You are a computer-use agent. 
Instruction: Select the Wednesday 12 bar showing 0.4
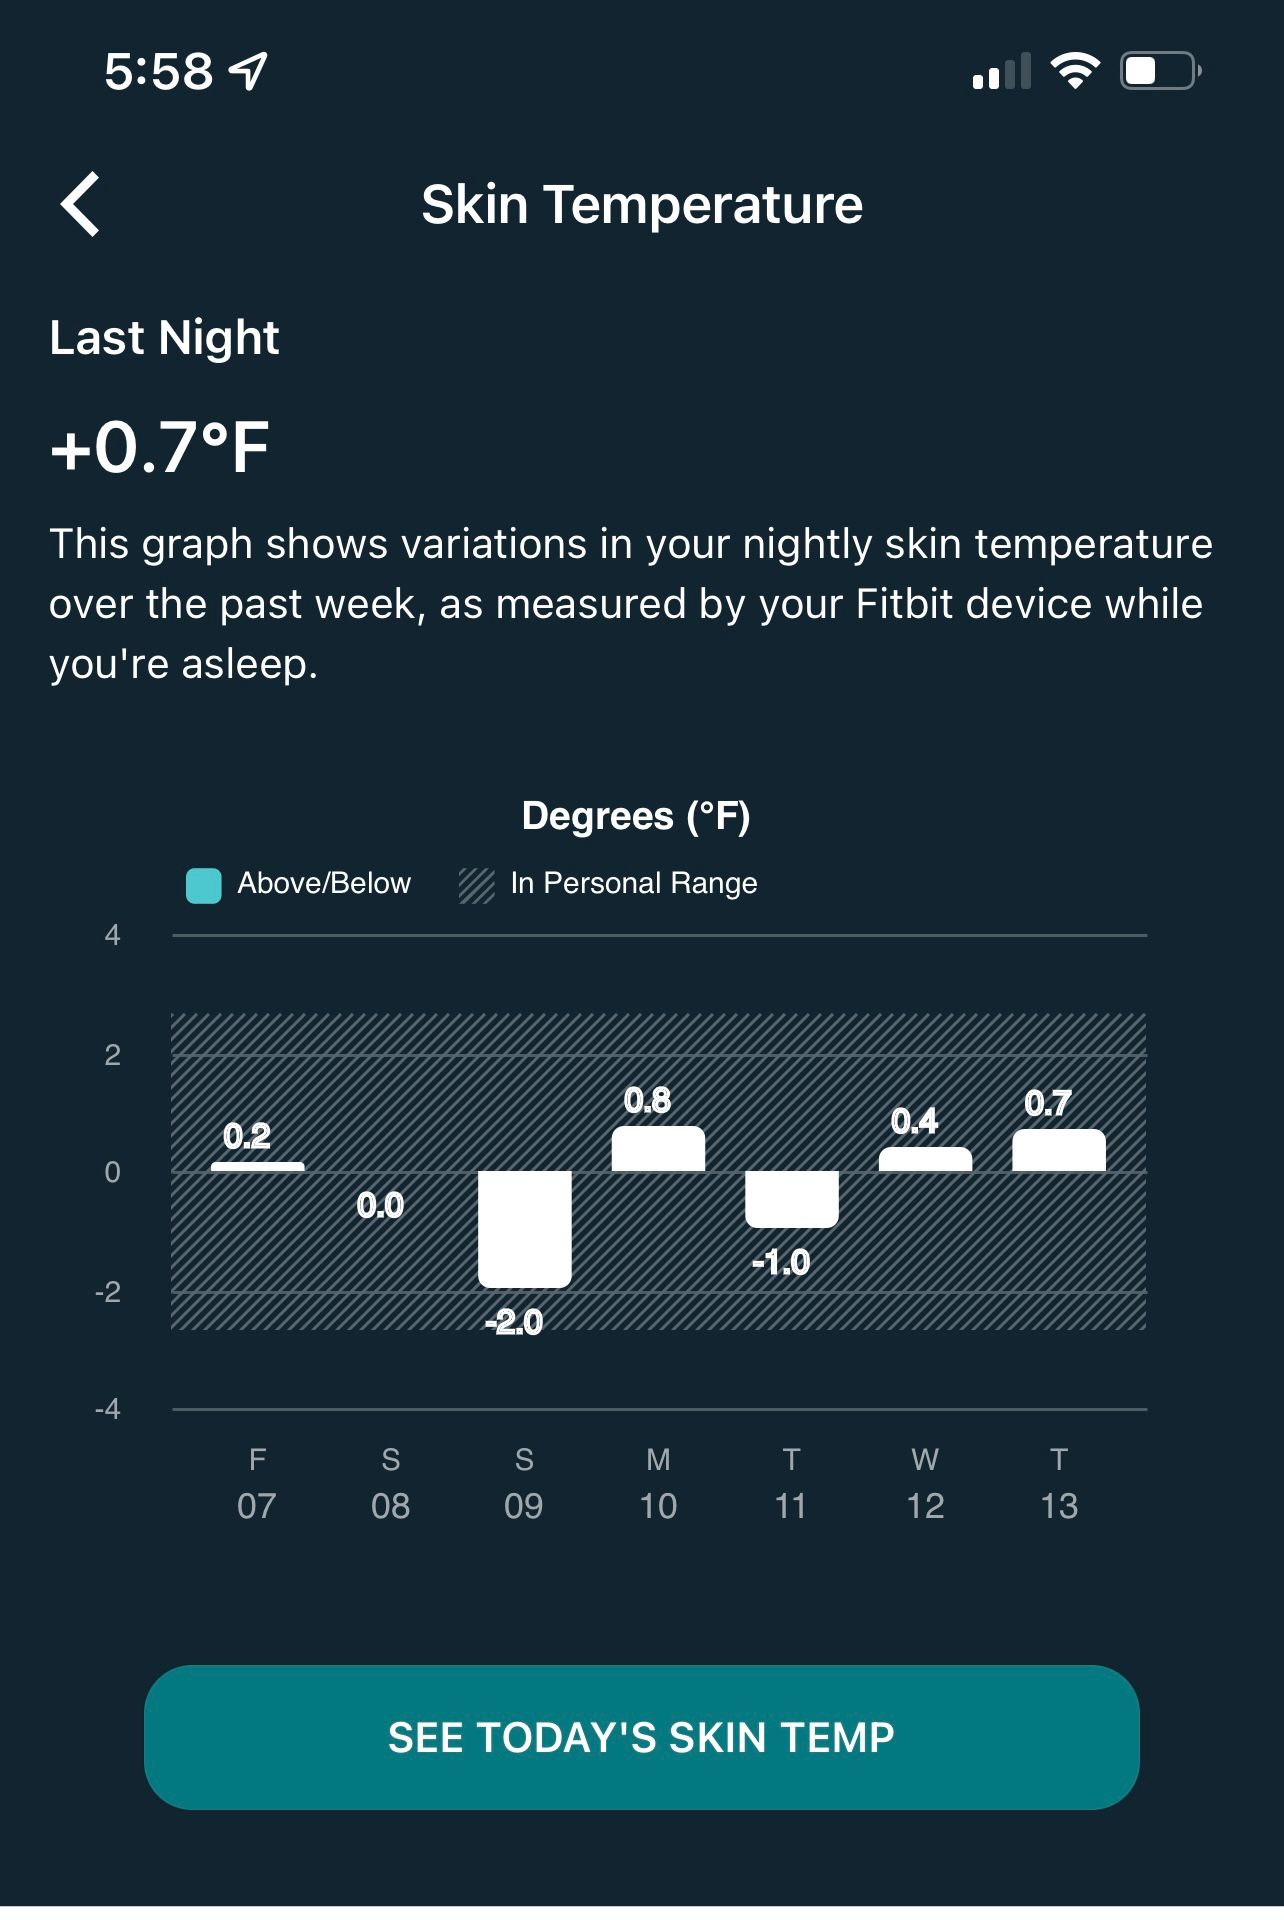coord(925,1160)
